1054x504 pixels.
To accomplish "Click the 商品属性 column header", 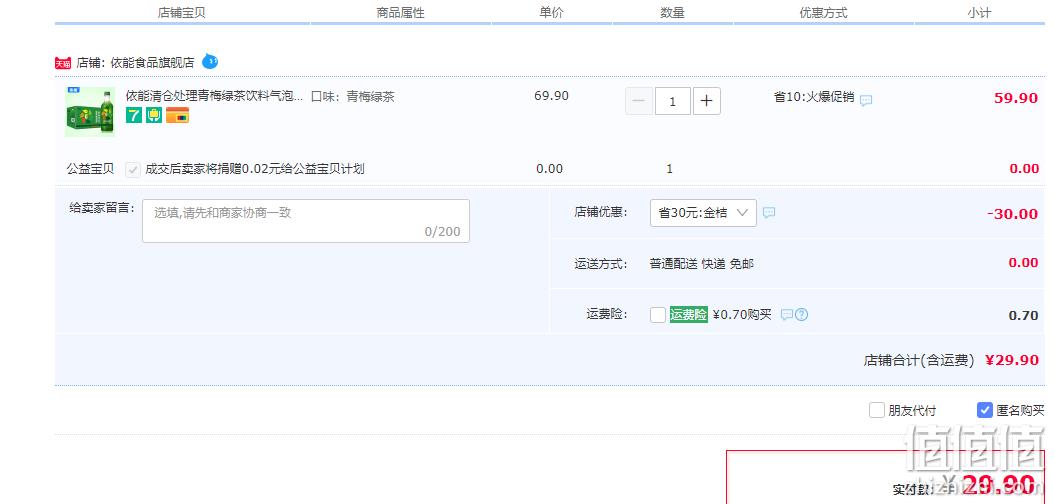I will pyautogui.click(x=401, y=12).
